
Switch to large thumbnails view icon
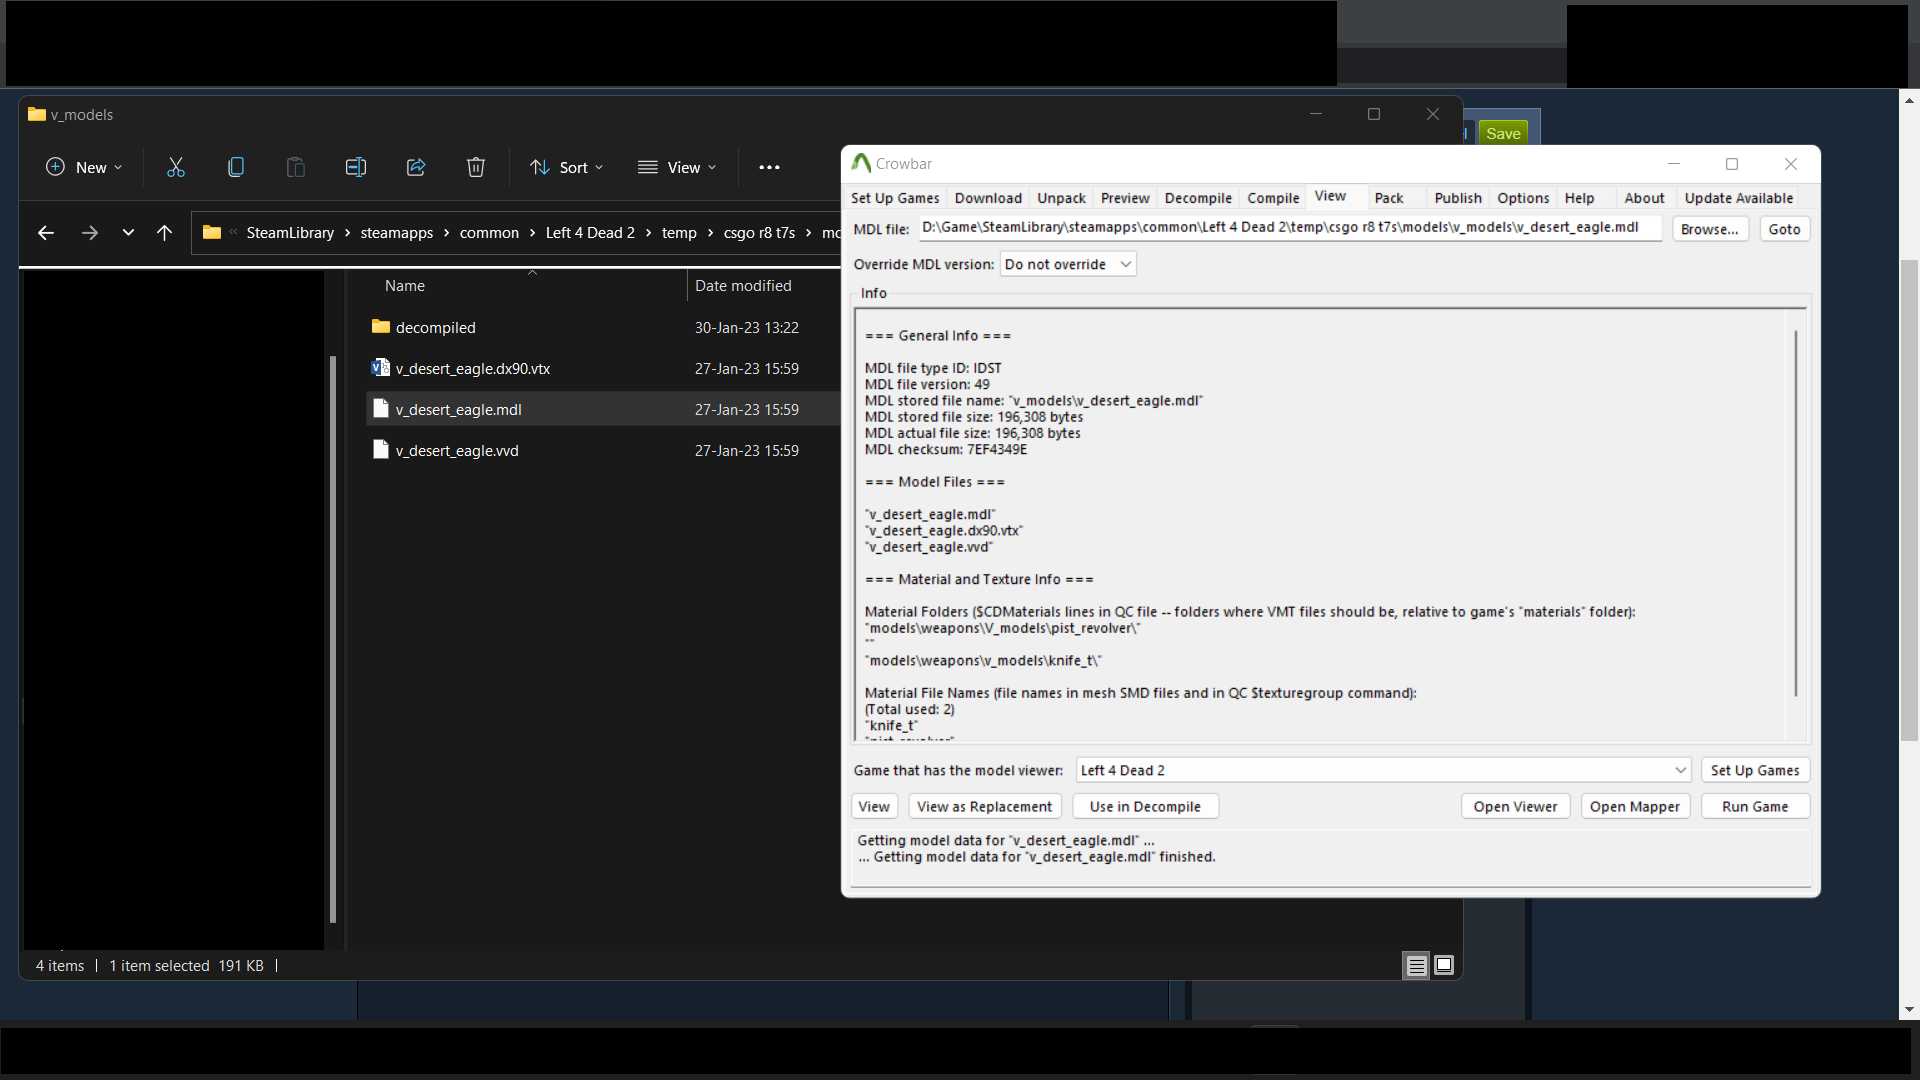pos(1444,965)
